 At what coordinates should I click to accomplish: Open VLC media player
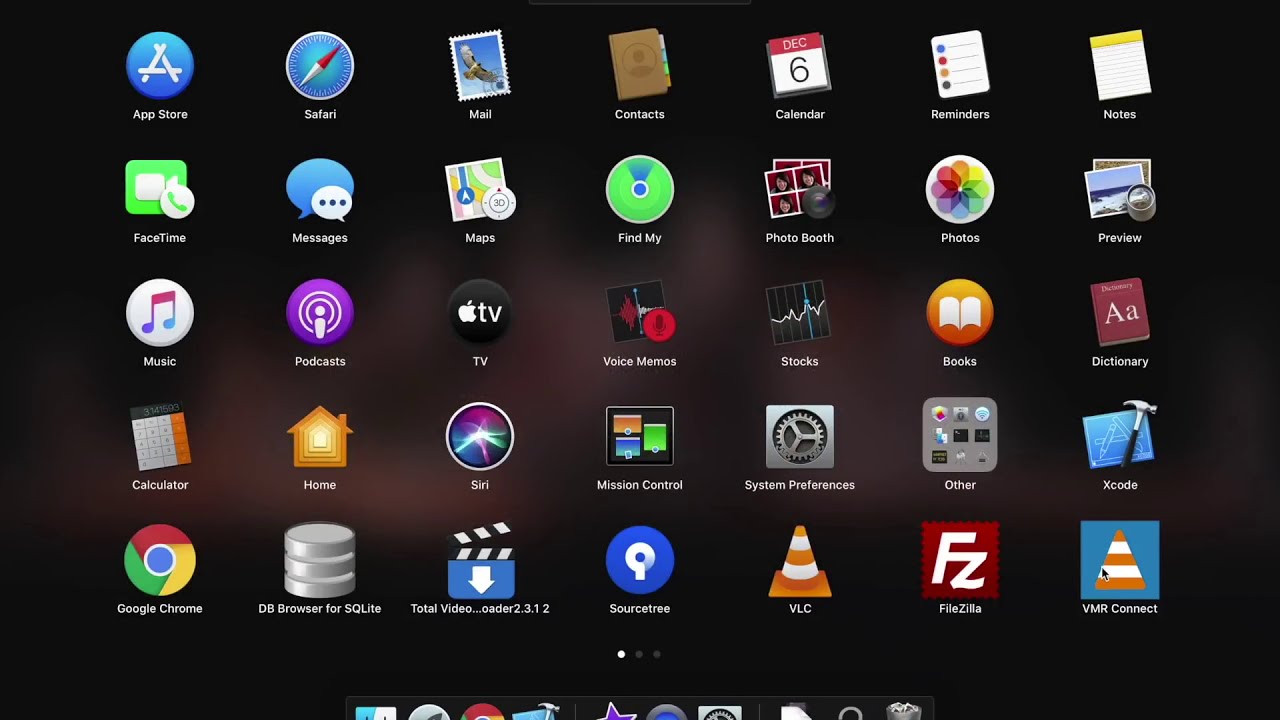point(800,560)
